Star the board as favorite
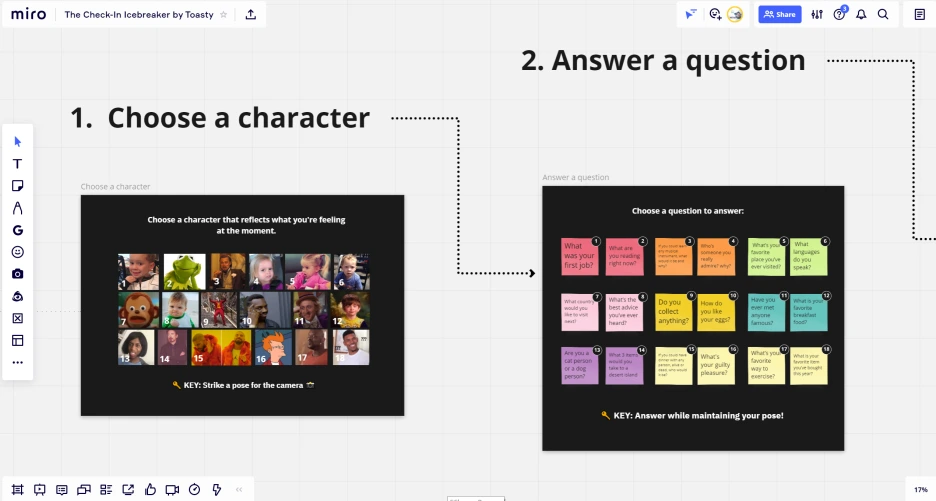936x501 pixels. (223, 14)
